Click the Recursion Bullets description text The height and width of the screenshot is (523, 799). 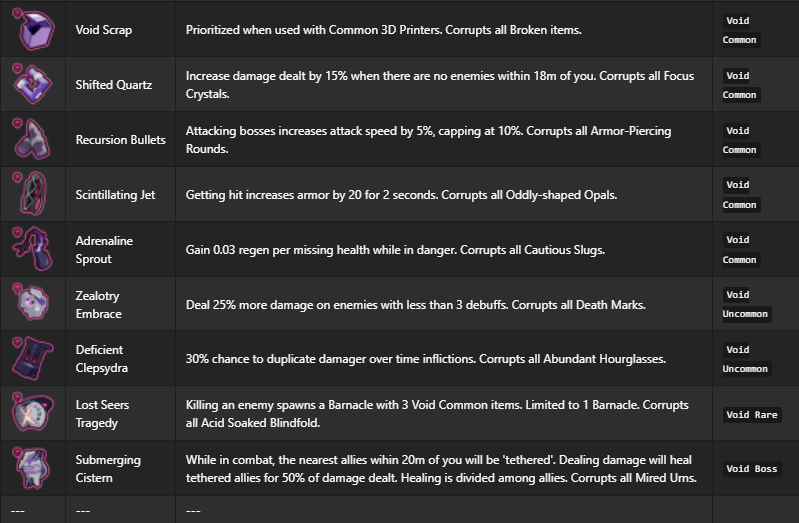point(428,140)
